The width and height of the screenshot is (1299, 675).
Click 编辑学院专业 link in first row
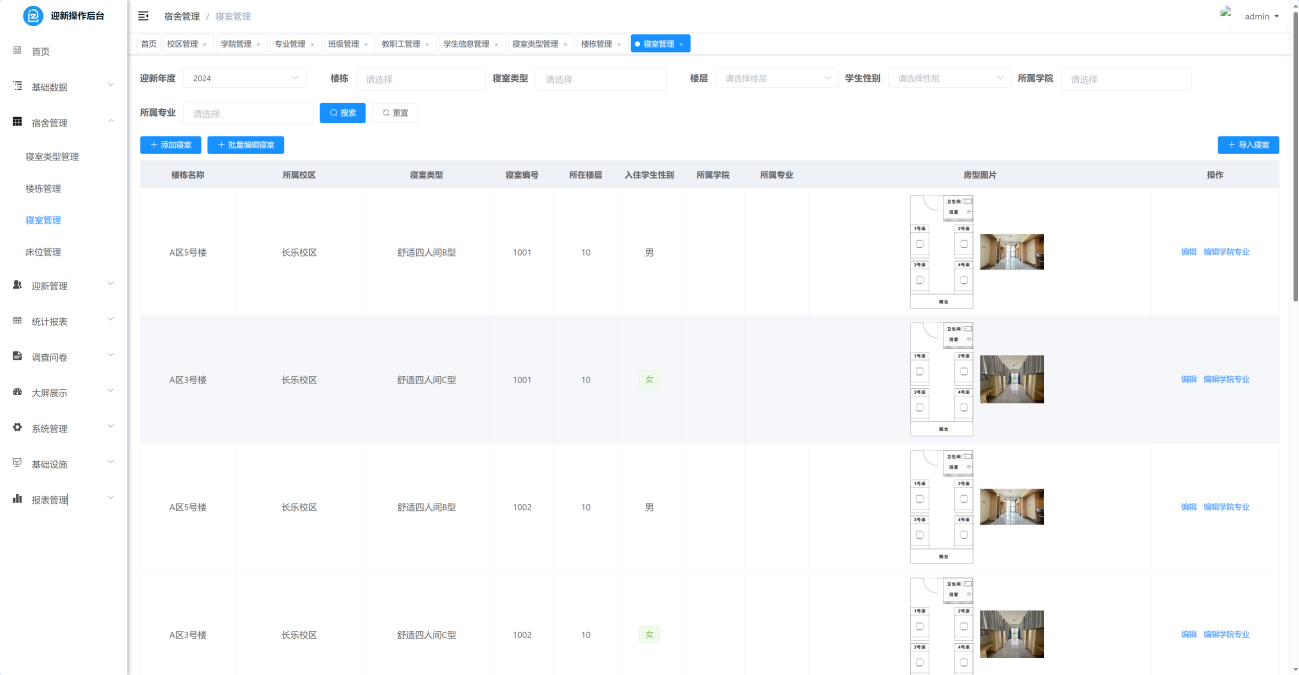1226,252
